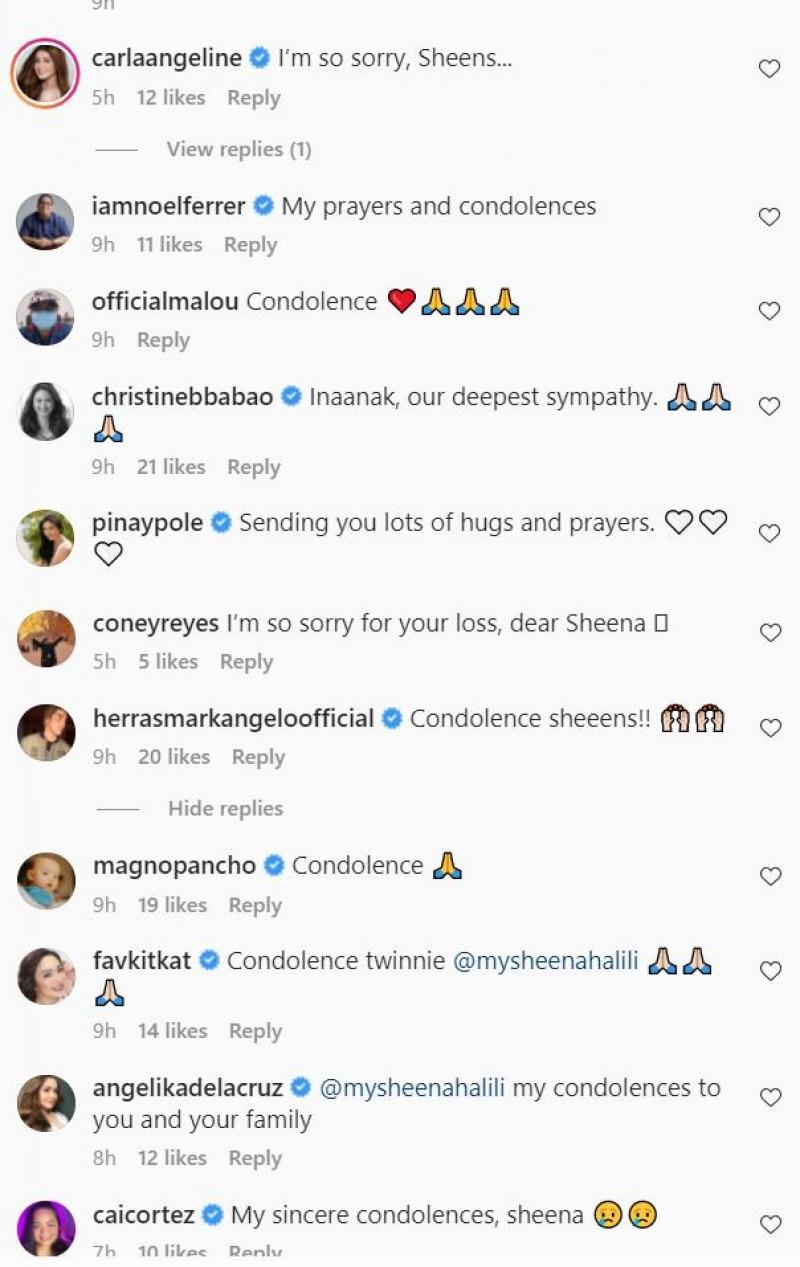Reply to christinebbabao's comment

pyautogui.click(x=254, y=467)
